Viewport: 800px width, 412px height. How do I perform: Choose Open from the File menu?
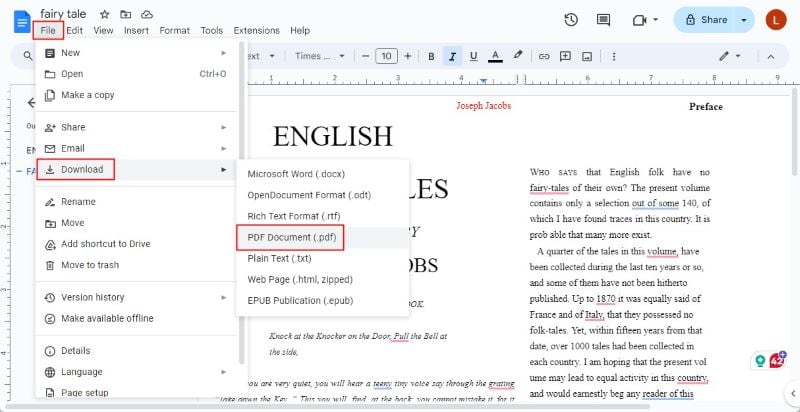(x=136, y=74)
